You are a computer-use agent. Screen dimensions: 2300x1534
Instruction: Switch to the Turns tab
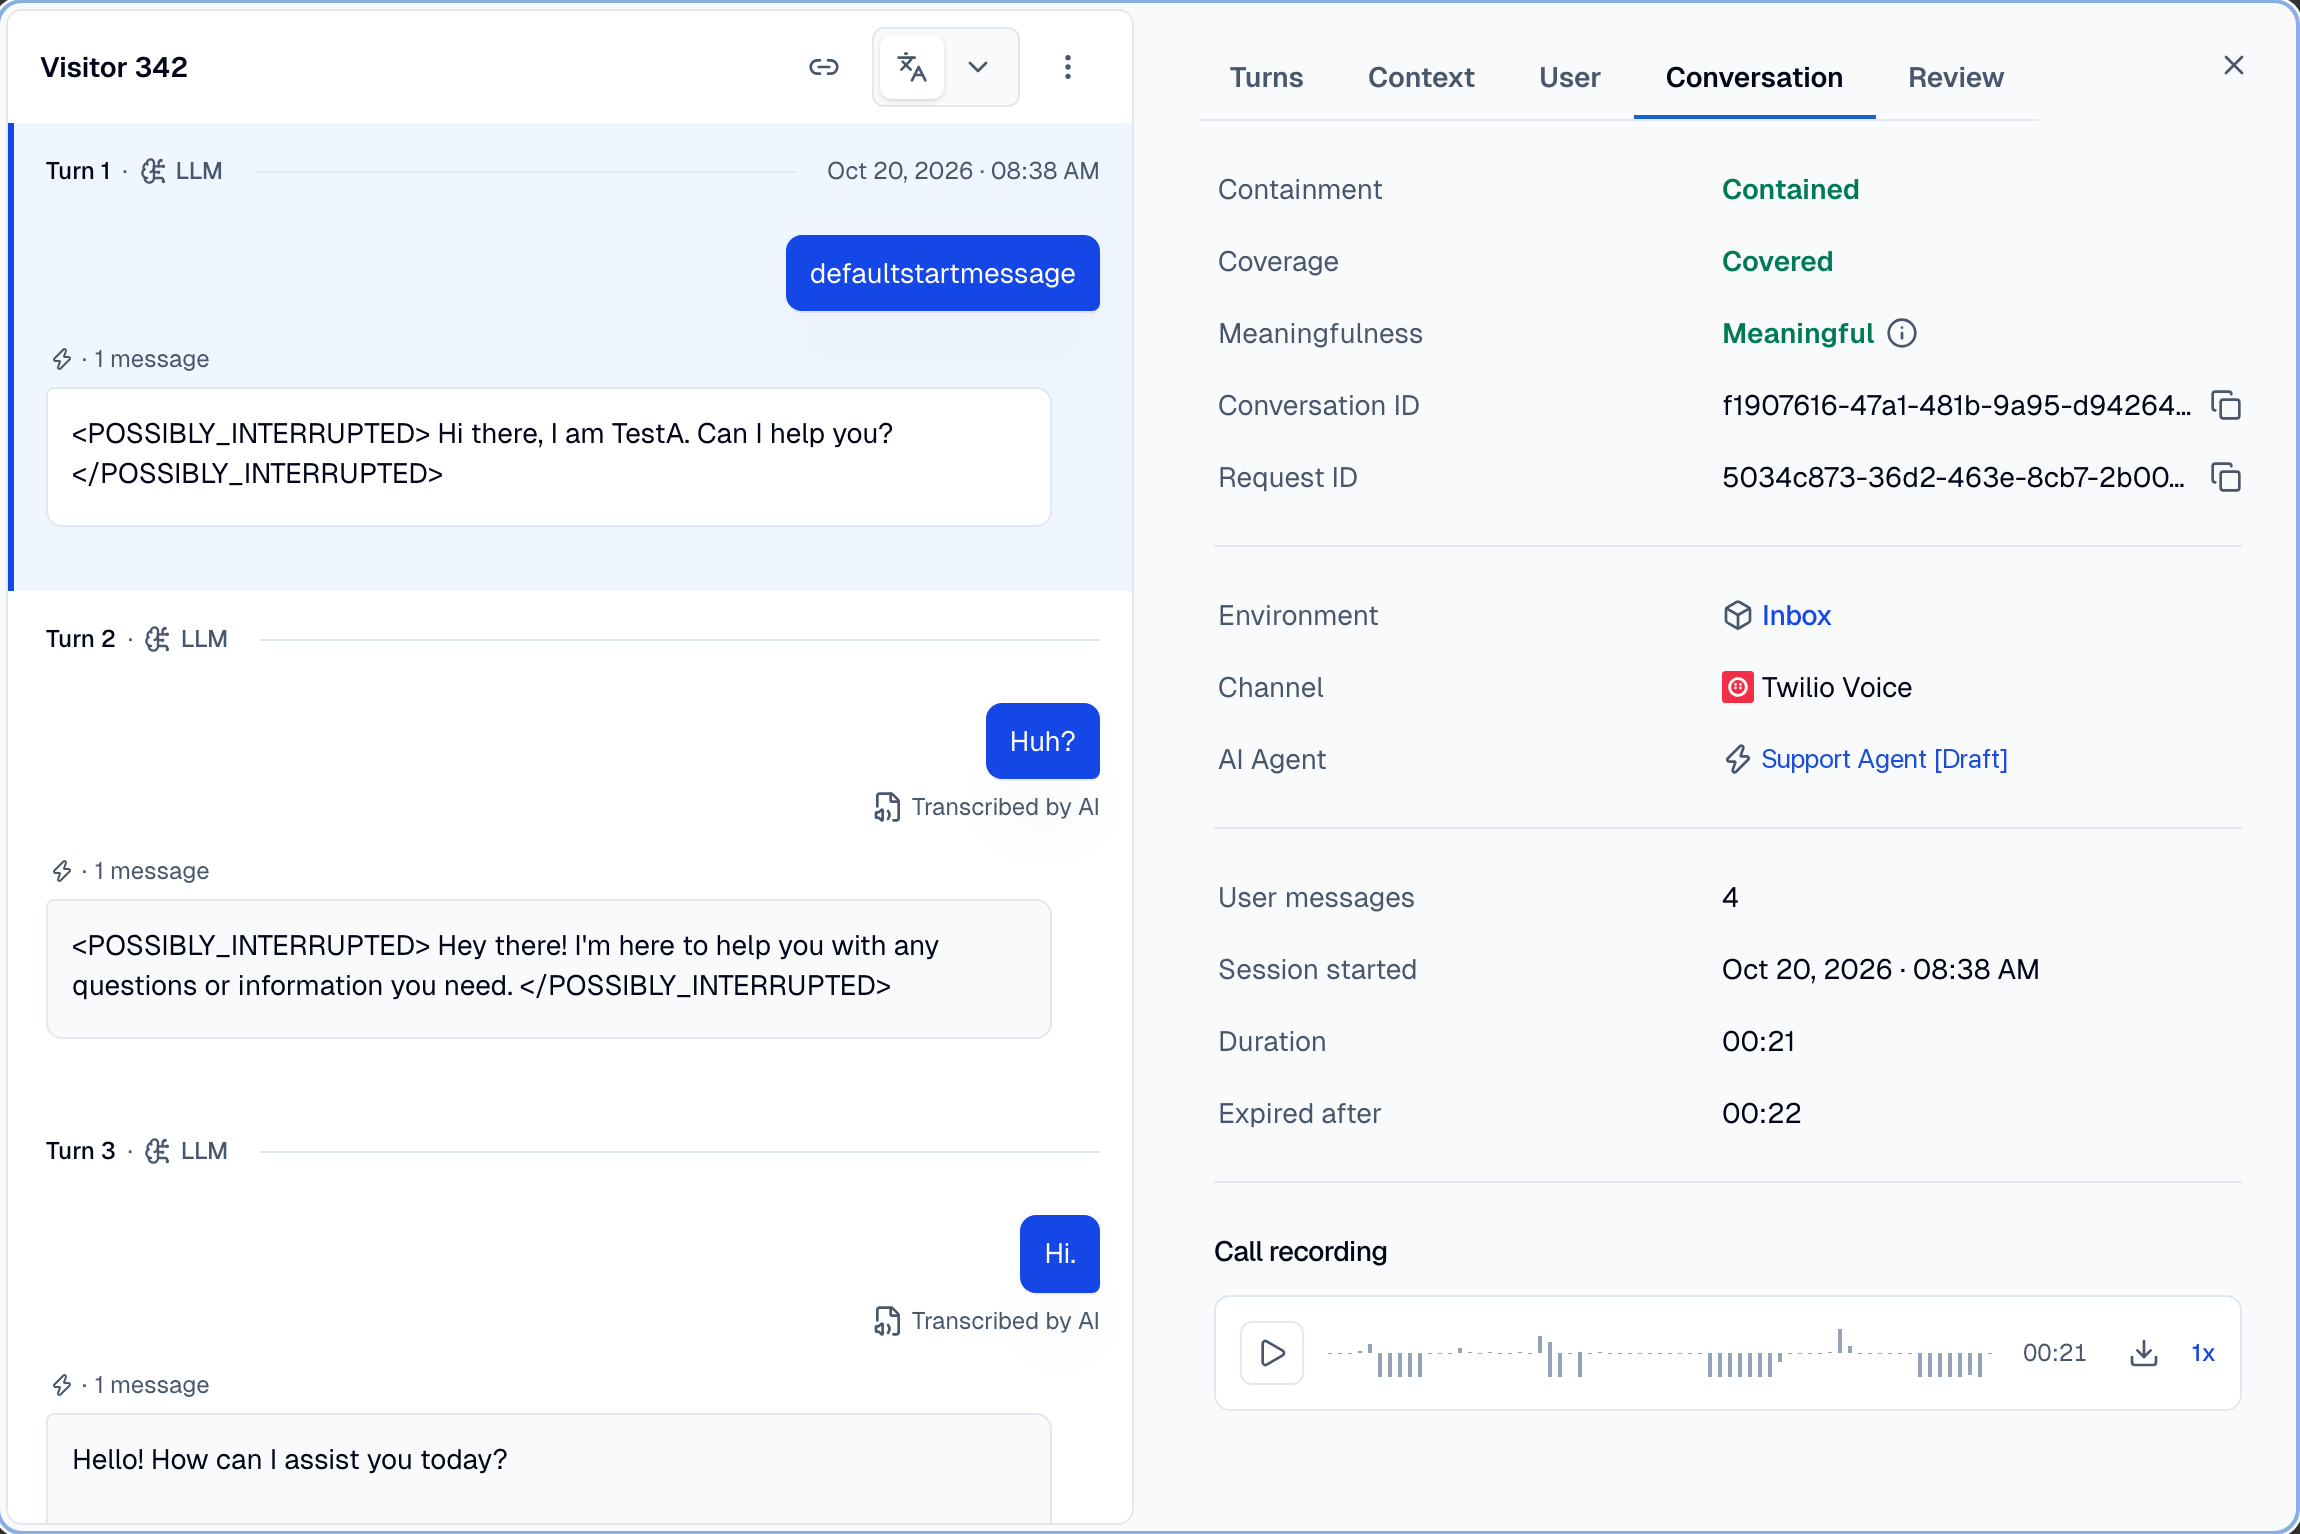[x=1266, y=78]
